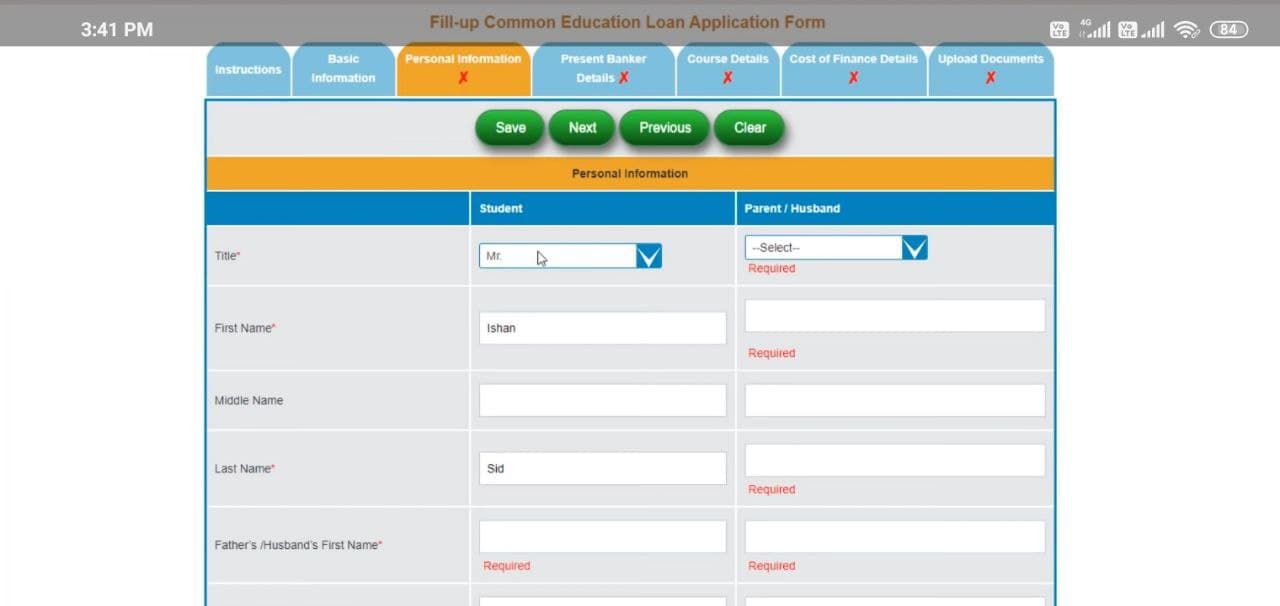Click the 4G signal strength icon
Screen dimensions: 1280x606
pyautogui.click(x=1095, y=29)
